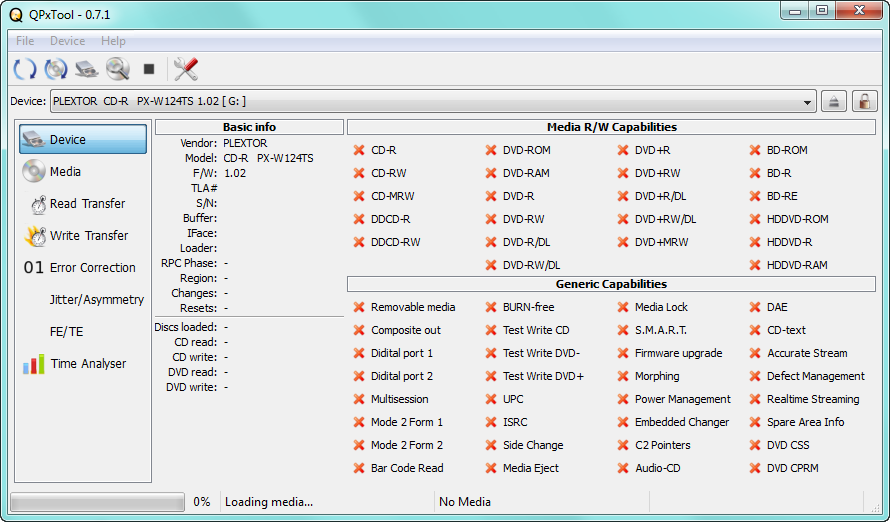Viewport: 890px width, 522px height.
Task: Click the eject tray button
Action: point(833,102)
